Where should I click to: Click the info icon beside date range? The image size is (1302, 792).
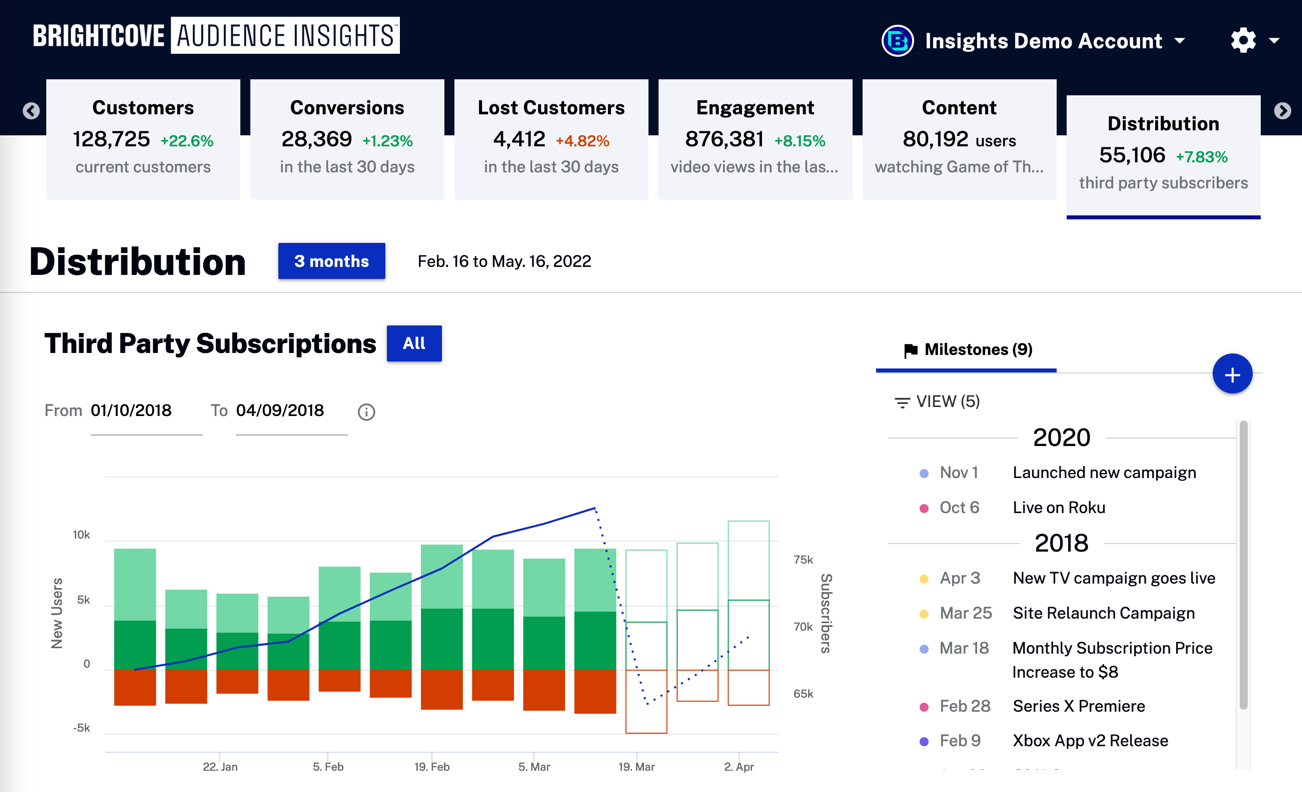[366, 412]
